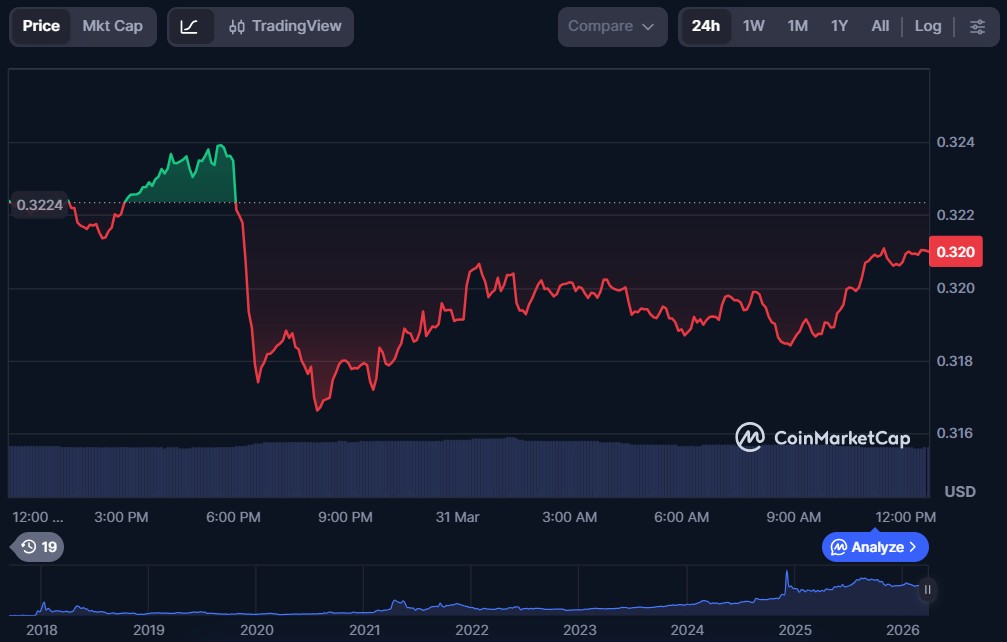Show All time price history
The width and height of the screenshot is (1007, 642).
[880, 26]
